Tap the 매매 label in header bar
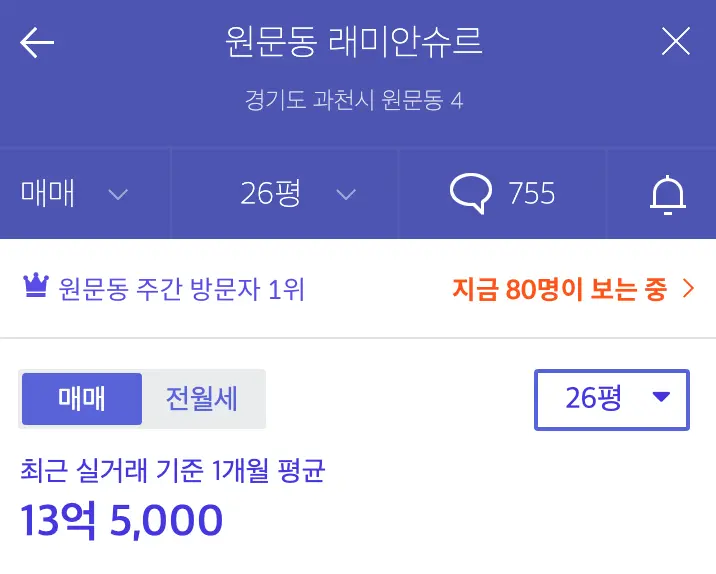Image resolution: width=716 pixels, height=574 pixels. click(x=47, y=193)
